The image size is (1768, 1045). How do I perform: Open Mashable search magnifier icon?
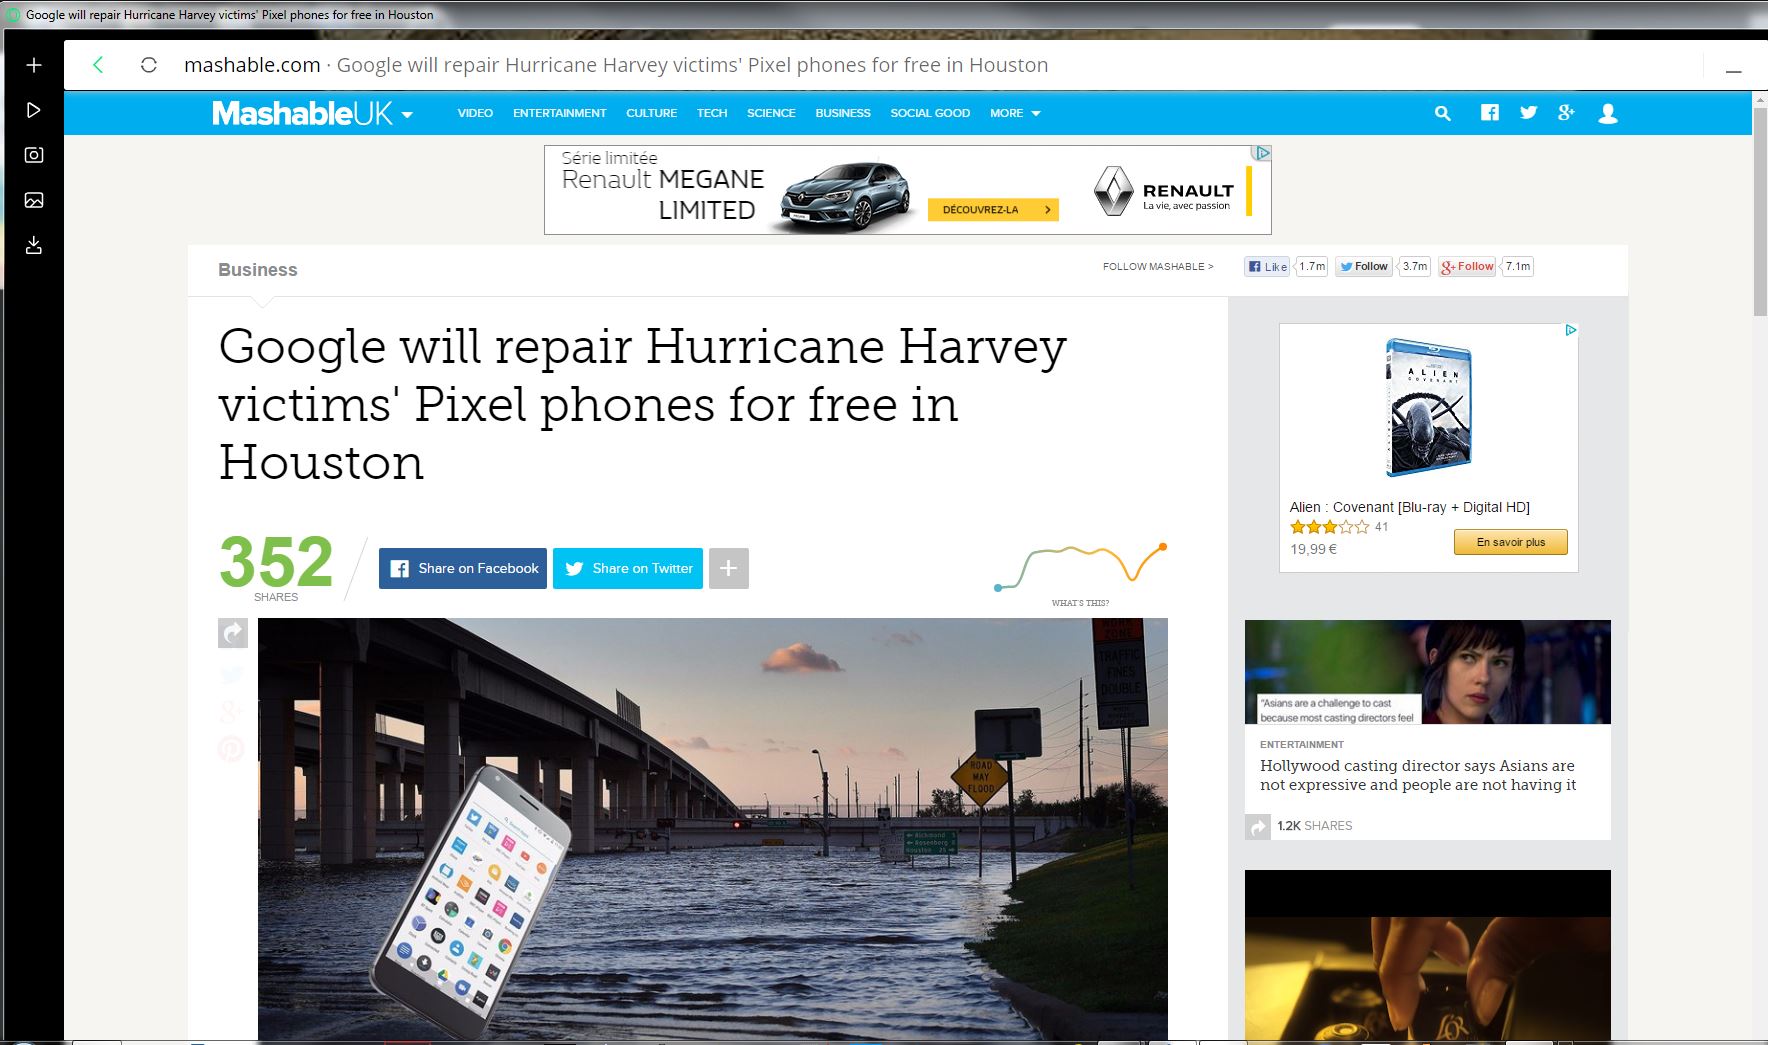coord(1442,113)
